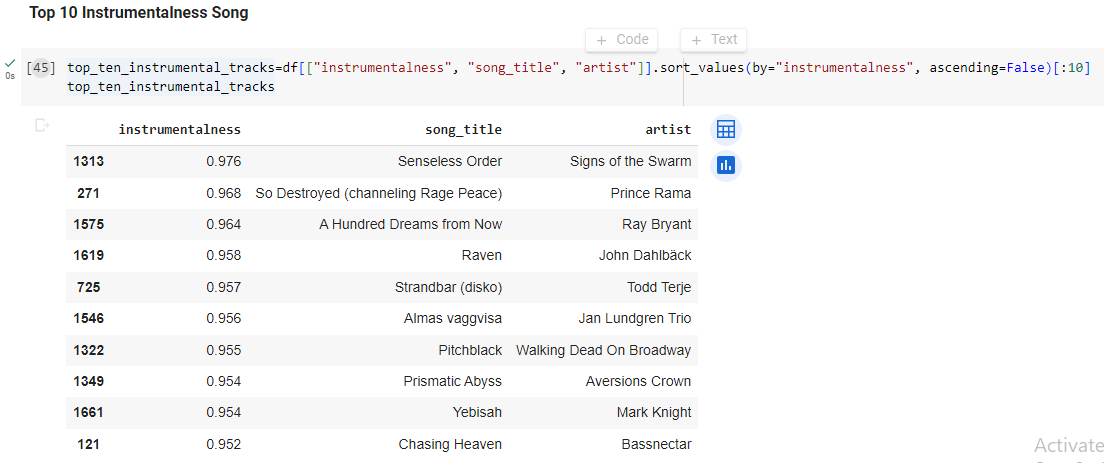
Task: Click the cell output toggle icon
Action: 42,125
